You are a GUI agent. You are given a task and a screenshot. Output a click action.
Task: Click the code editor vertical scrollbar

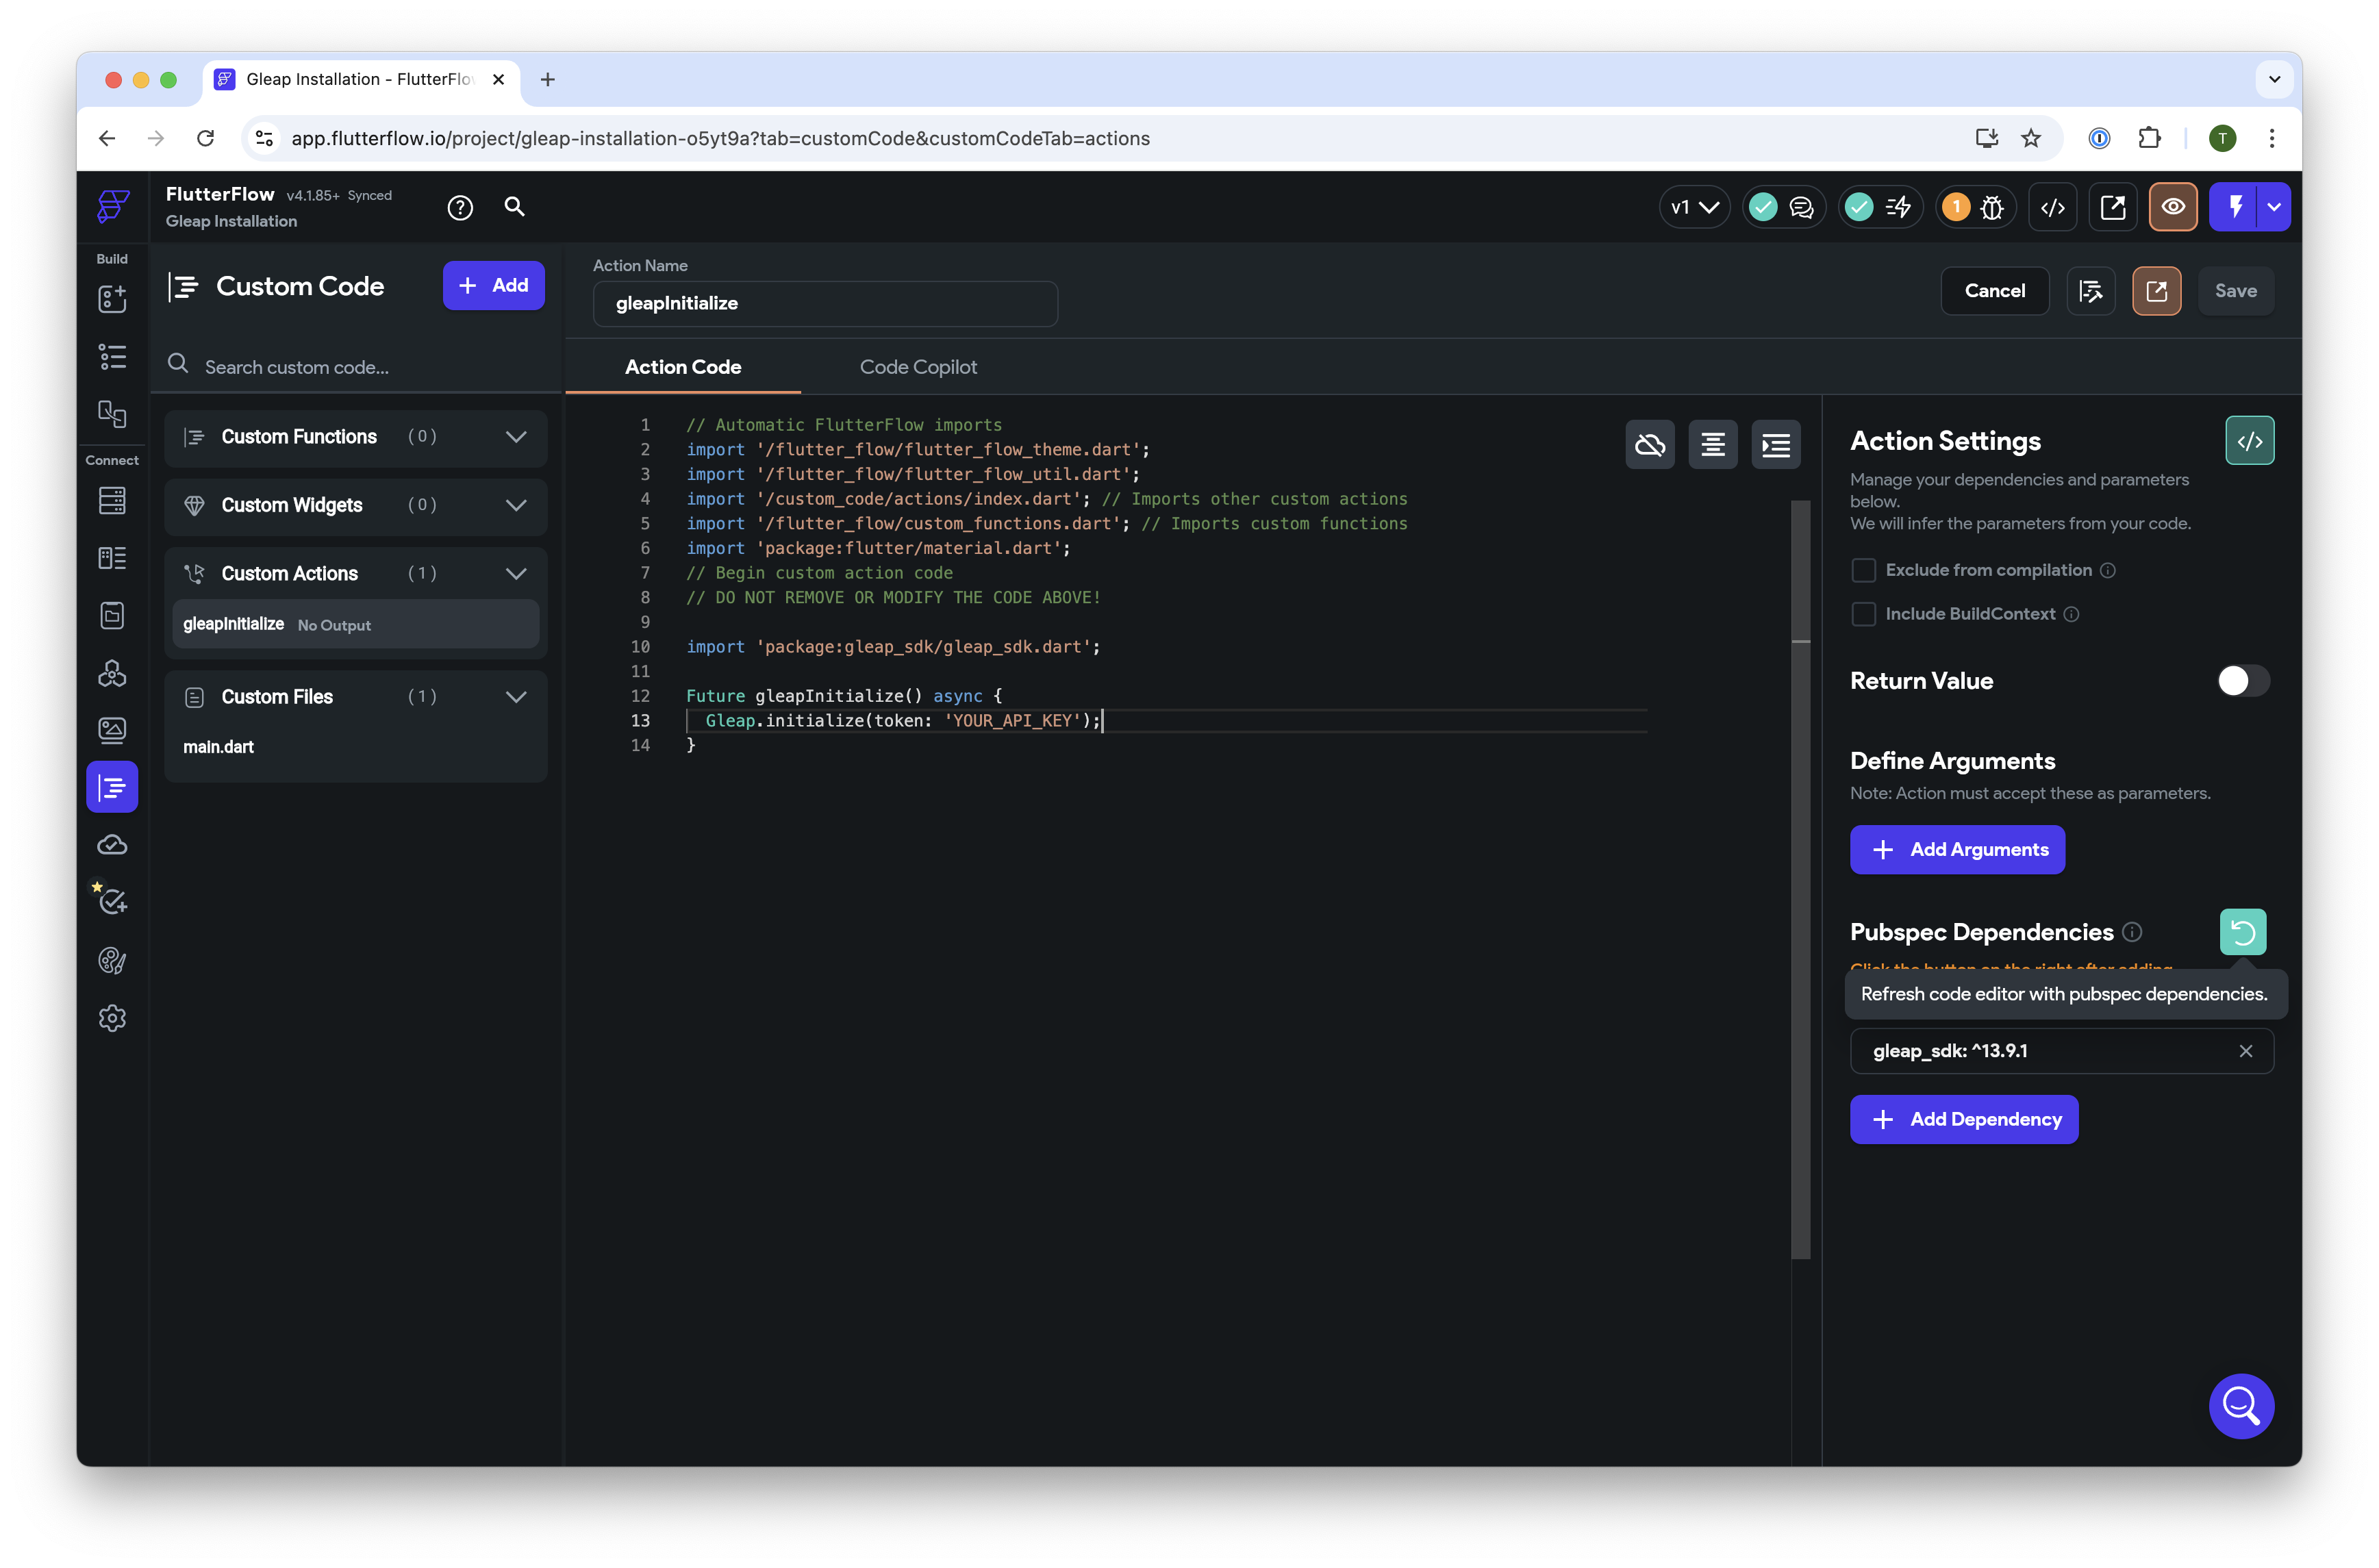[x=1801, y=880]
